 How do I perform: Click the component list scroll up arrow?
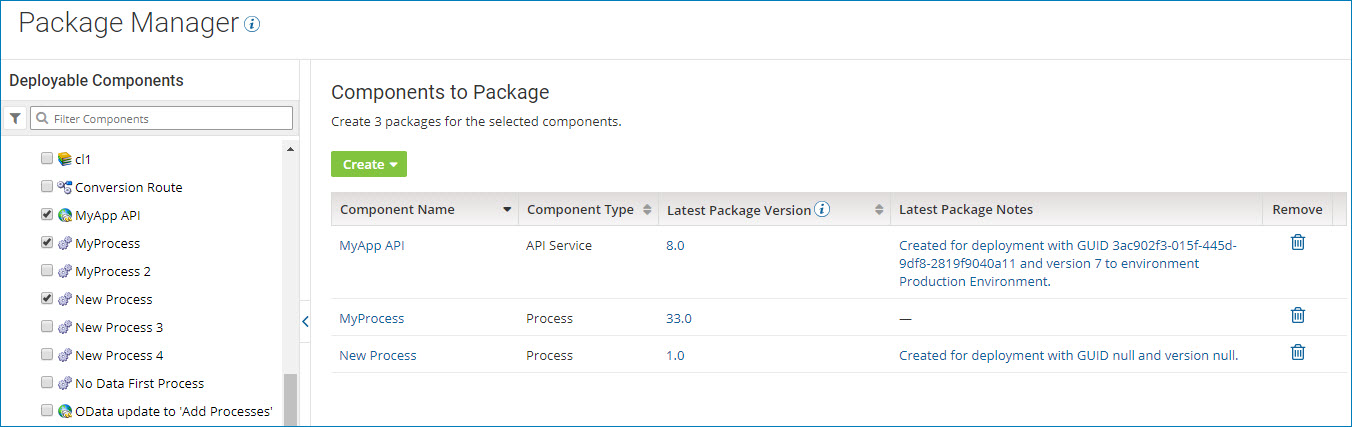[291, 149]
